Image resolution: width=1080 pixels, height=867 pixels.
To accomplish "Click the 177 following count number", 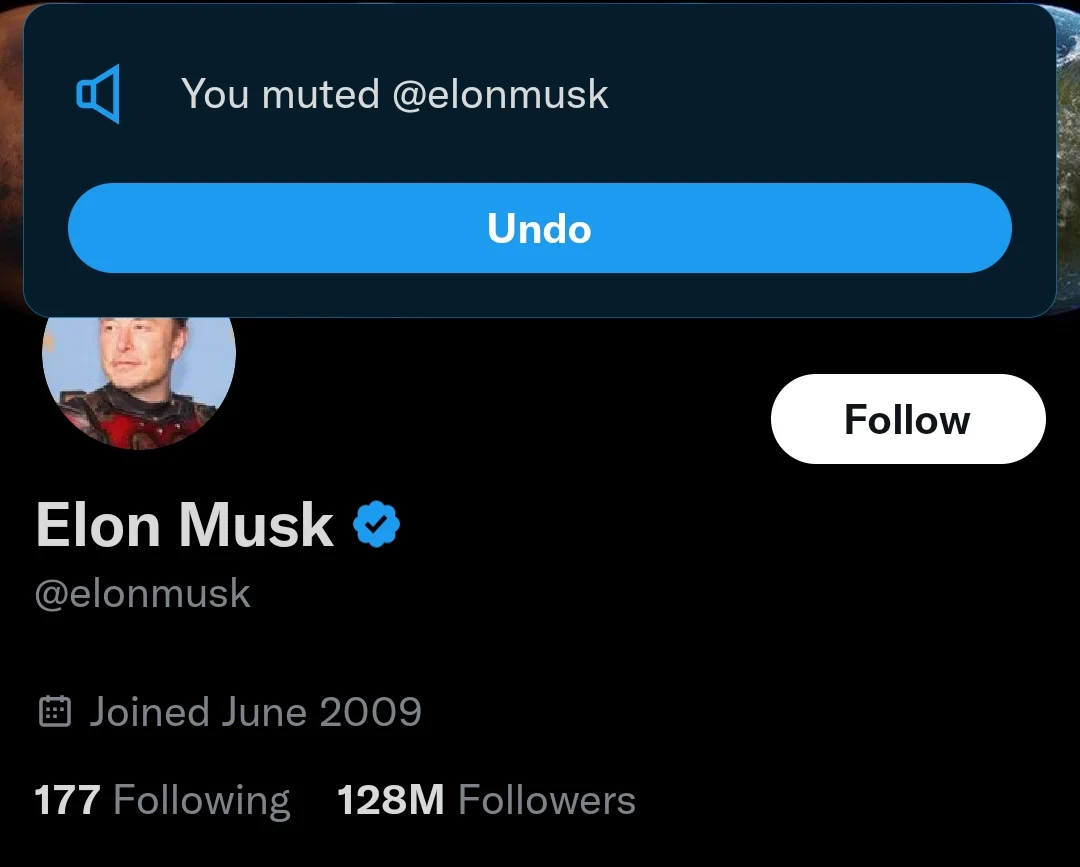I will click(67, 800).
